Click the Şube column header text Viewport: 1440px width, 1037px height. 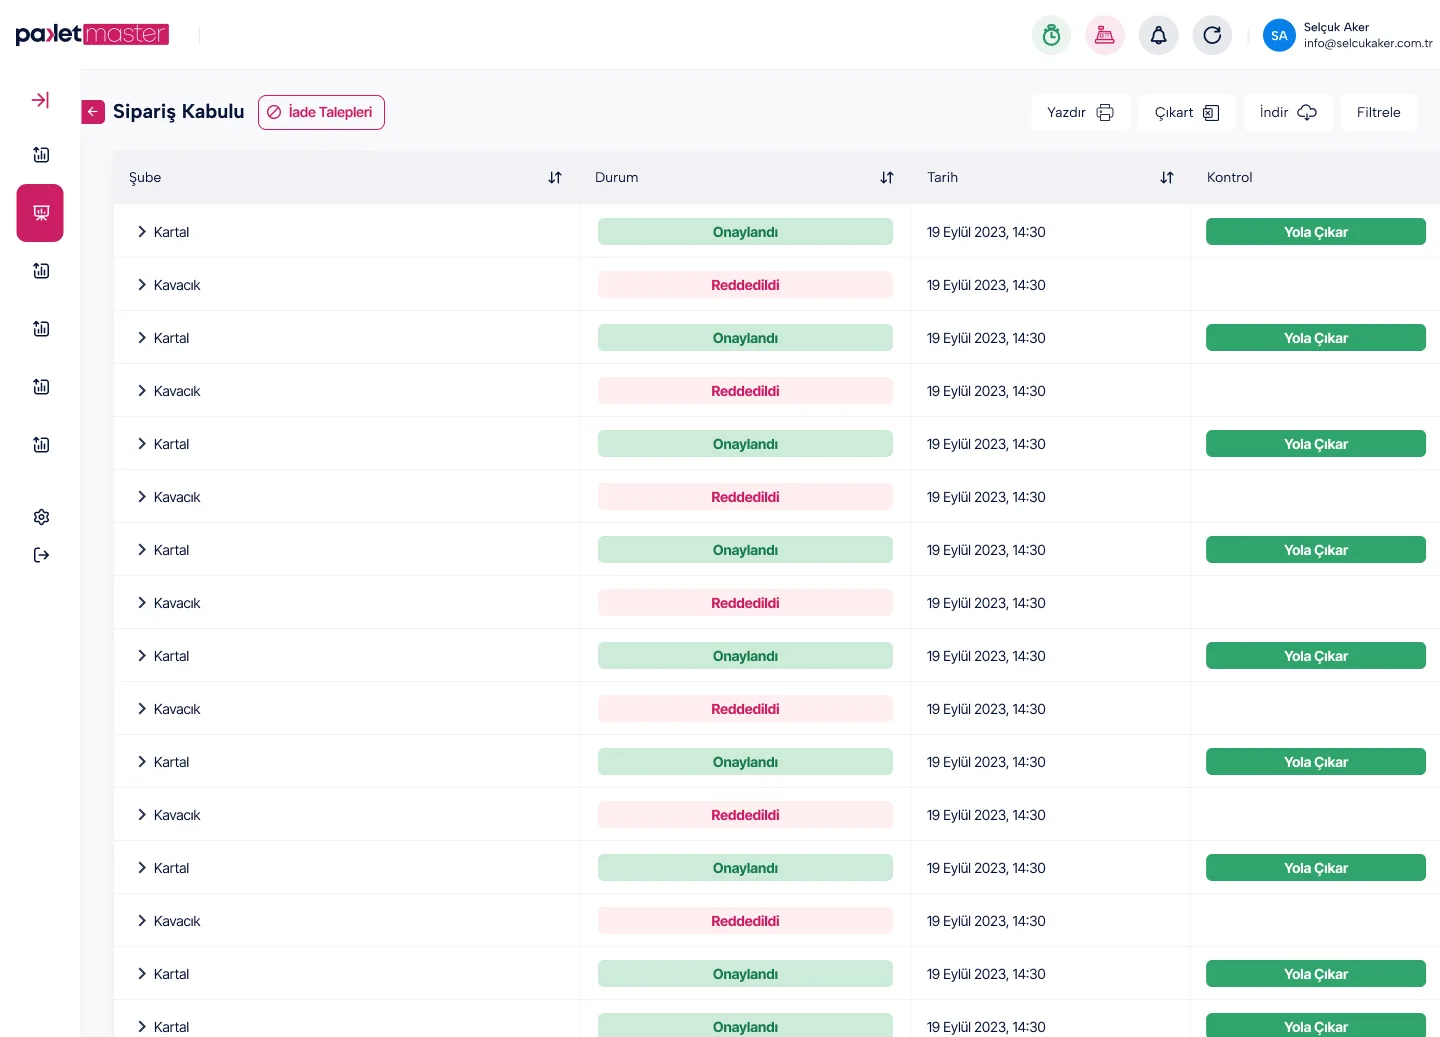[x=145, y=178]
